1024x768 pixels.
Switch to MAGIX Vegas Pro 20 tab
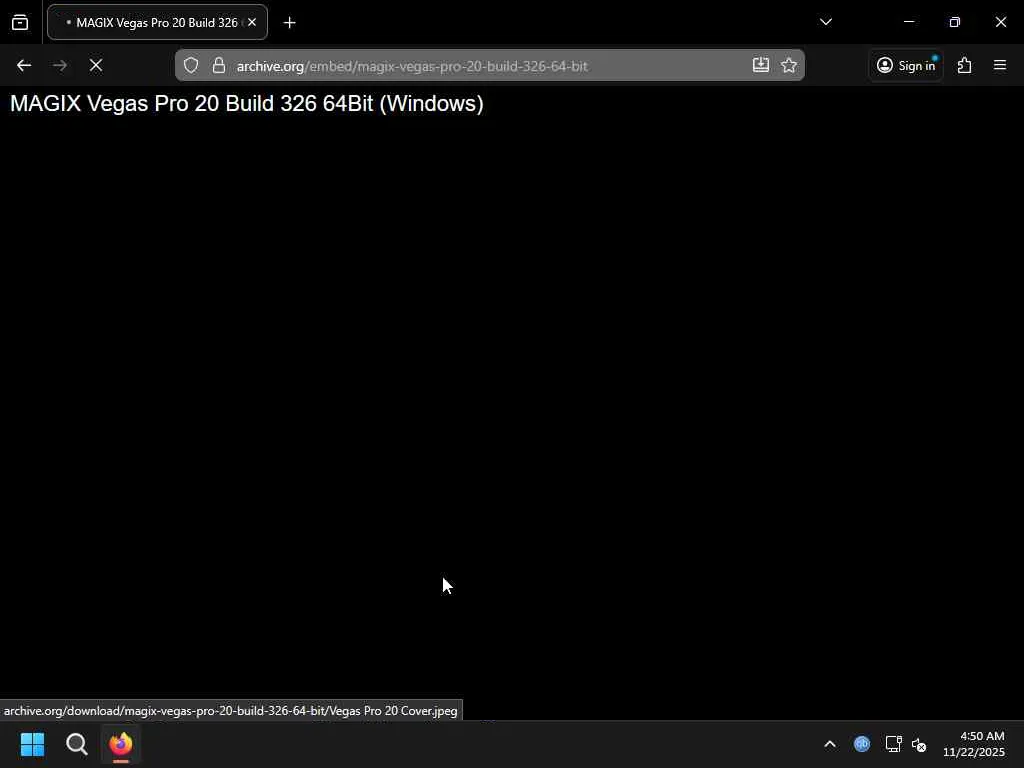pos(157,22)
